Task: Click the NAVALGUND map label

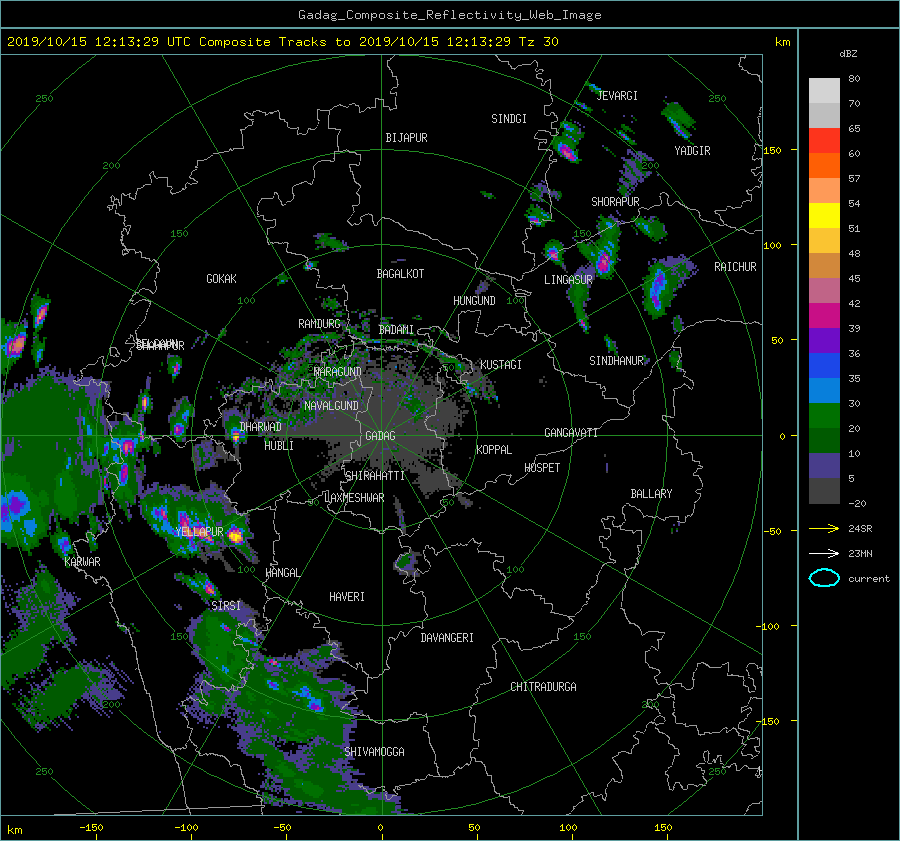Action: 331,406
